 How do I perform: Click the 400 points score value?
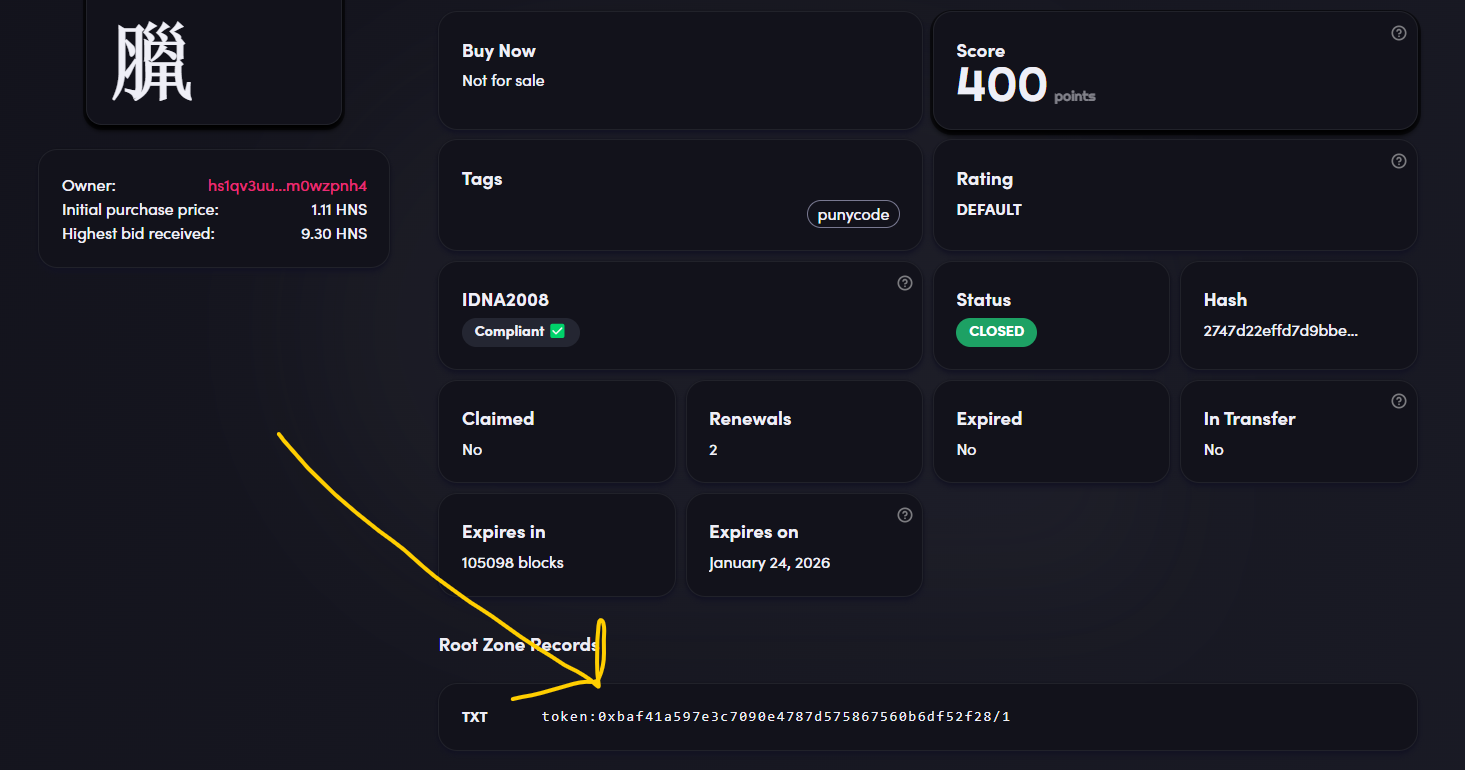[x=1002, y=86]
